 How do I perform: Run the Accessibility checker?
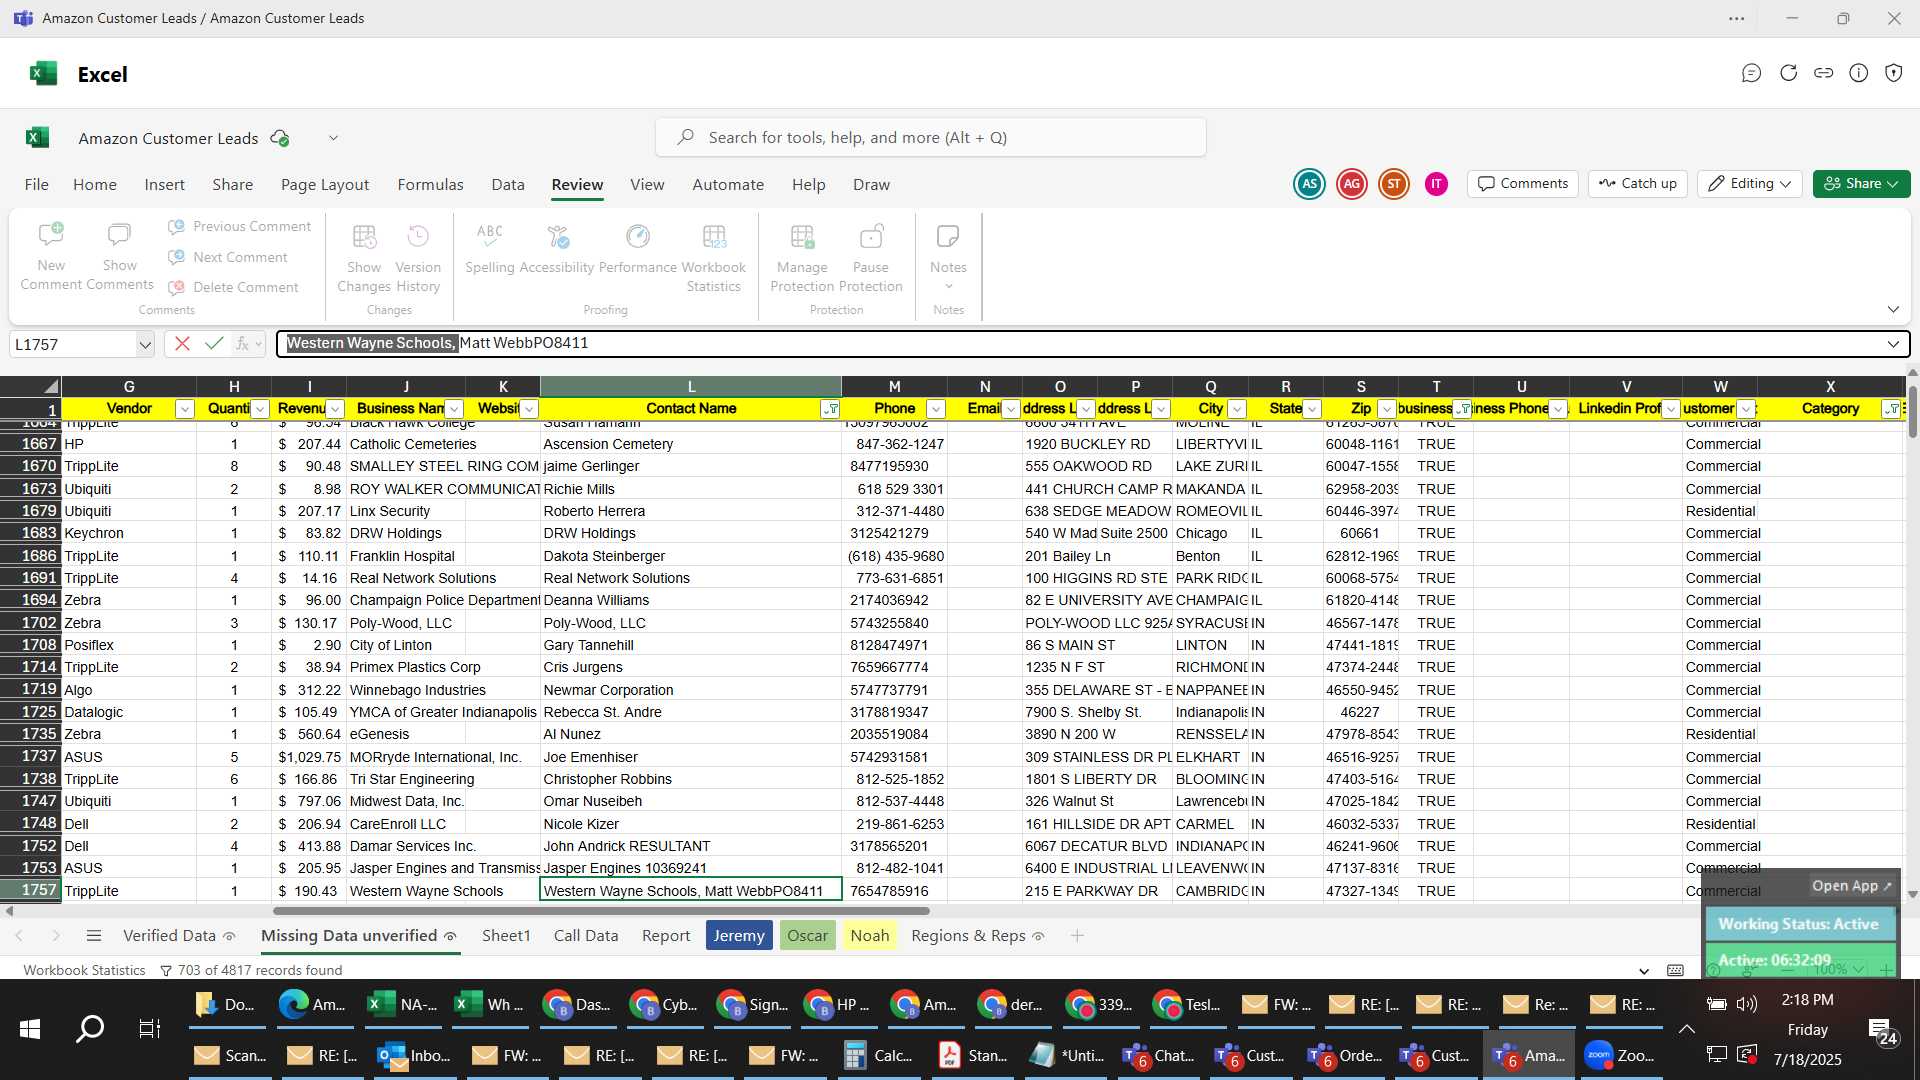click(x=557, y=249)
